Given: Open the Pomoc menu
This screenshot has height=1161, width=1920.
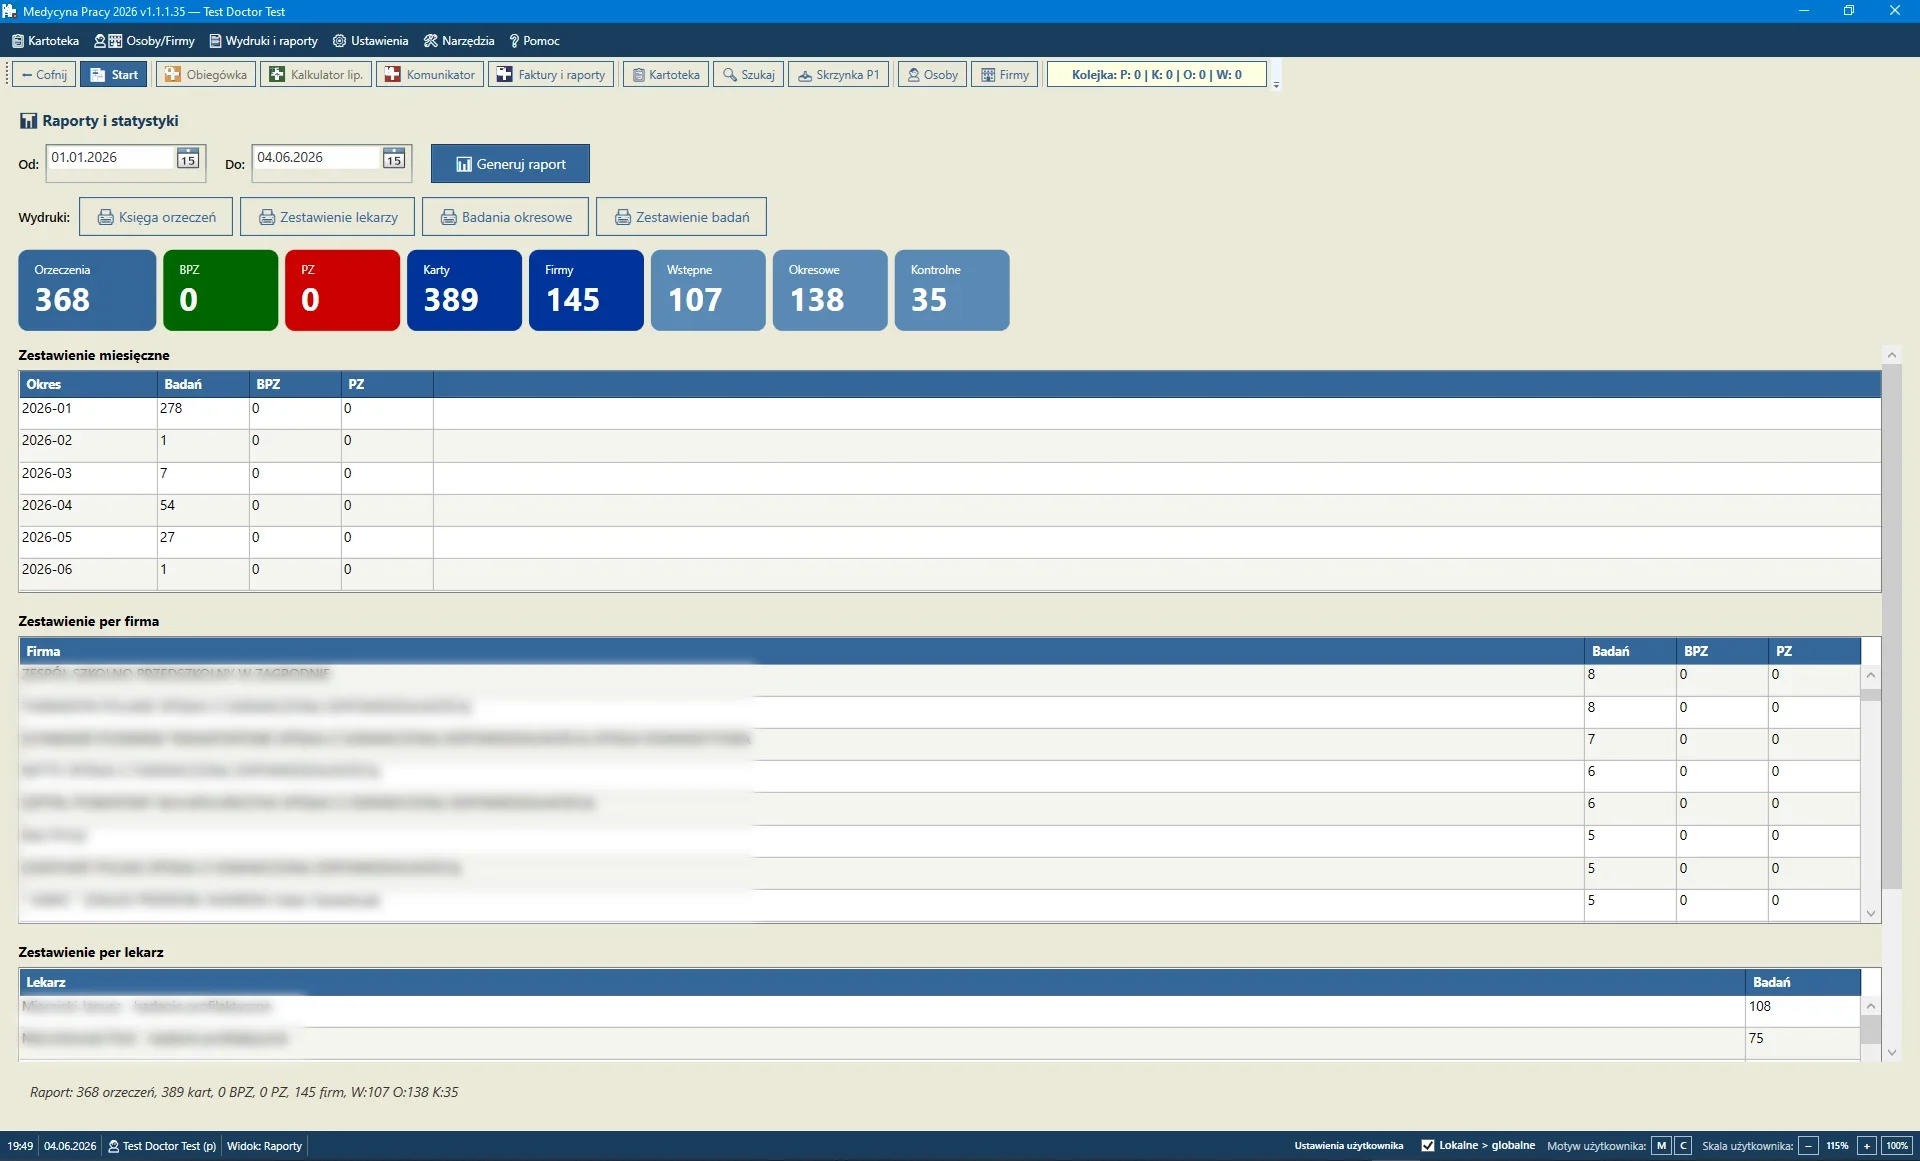Looking at the screenshot, I should coord(535,41).
